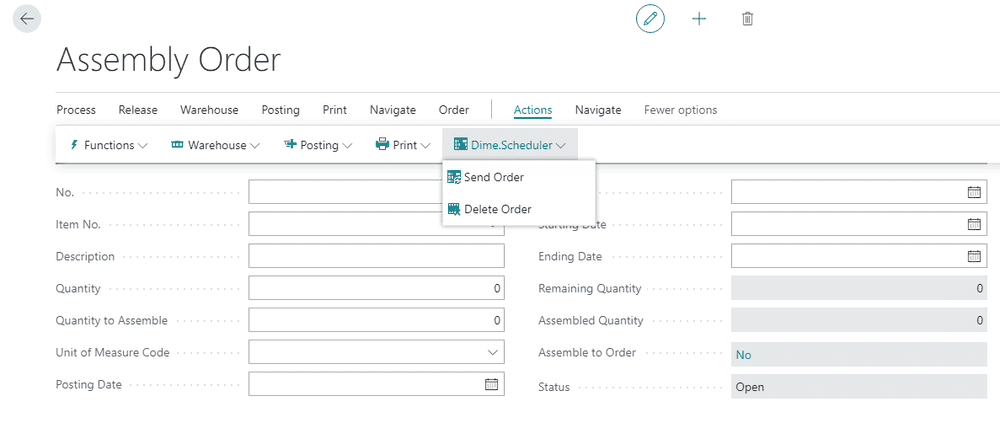Click the Remaining Quantity value
Screen dimensions: 1000x434
tap(859, 288)
